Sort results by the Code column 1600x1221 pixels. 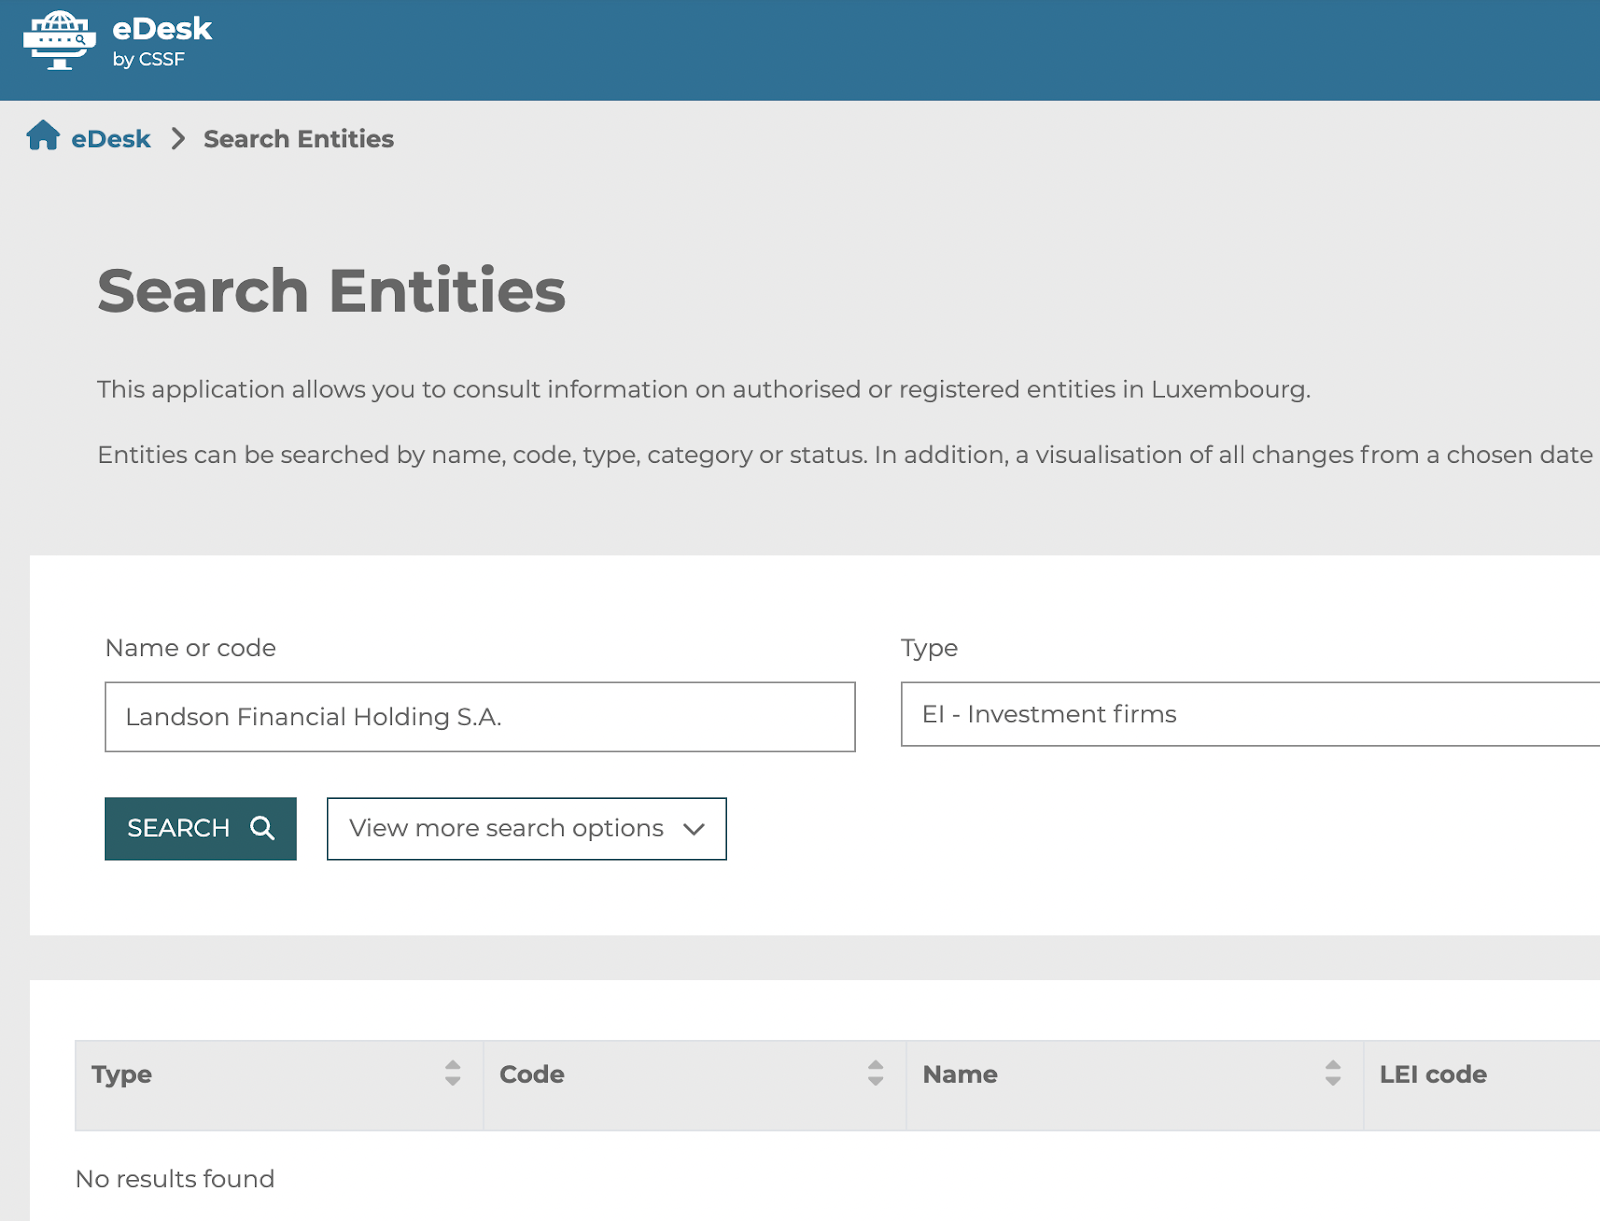tap(876, 1074)
